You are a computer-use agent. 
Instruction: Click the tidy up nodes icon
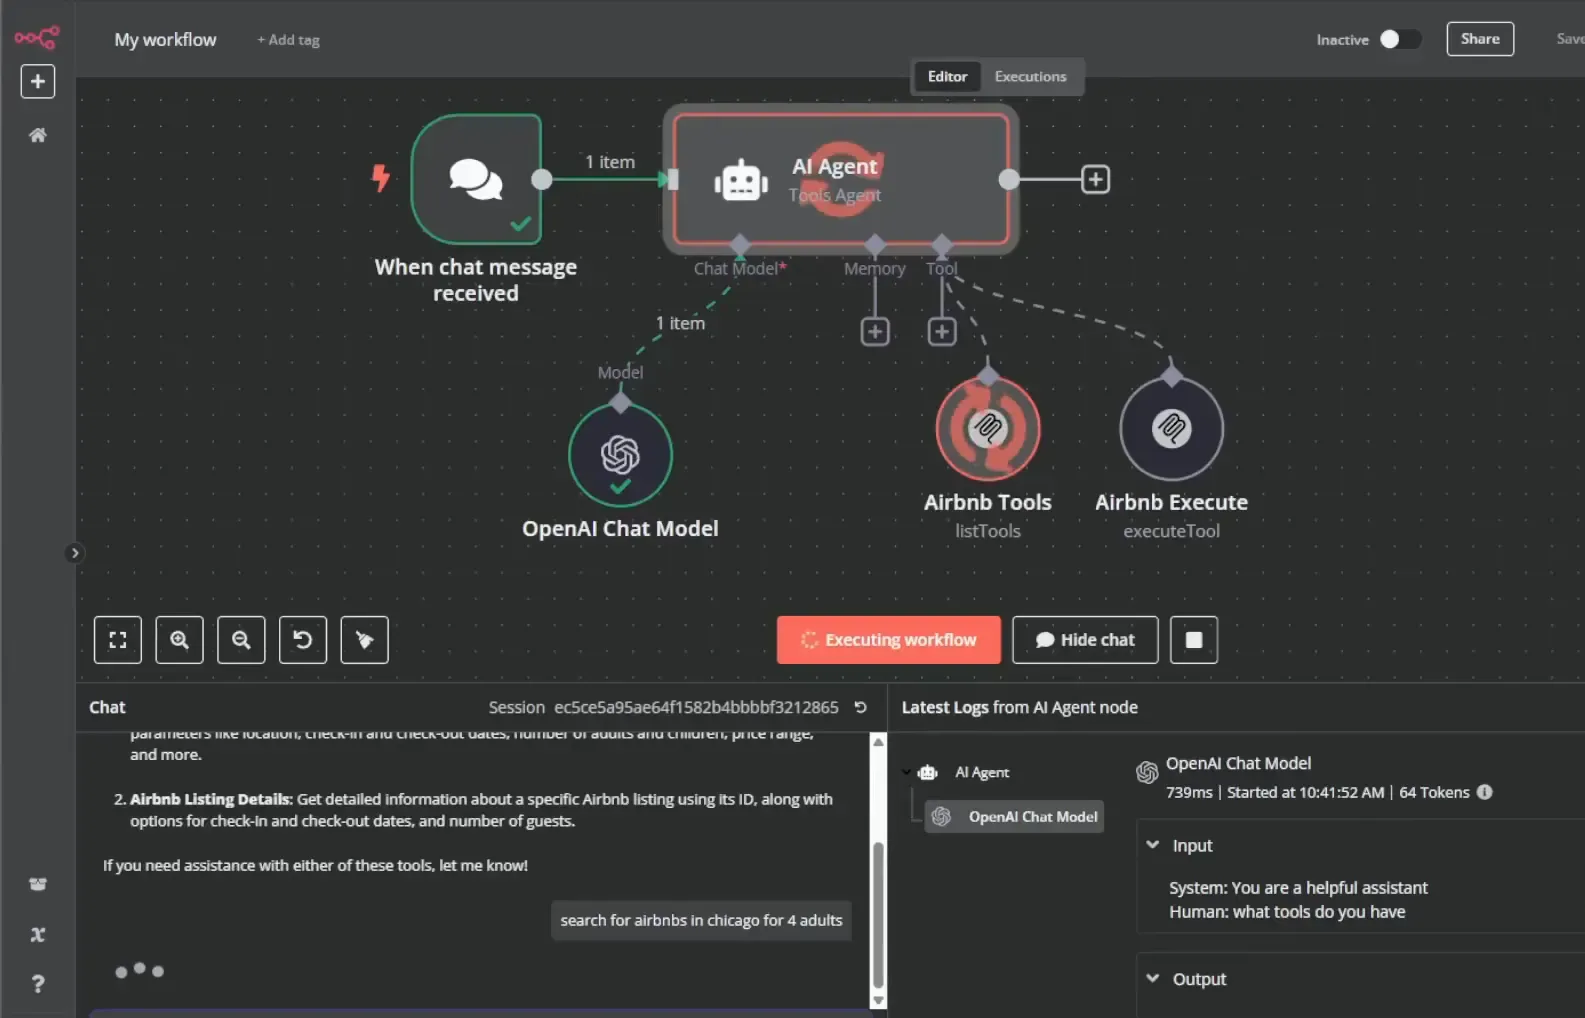pos(365,640)
